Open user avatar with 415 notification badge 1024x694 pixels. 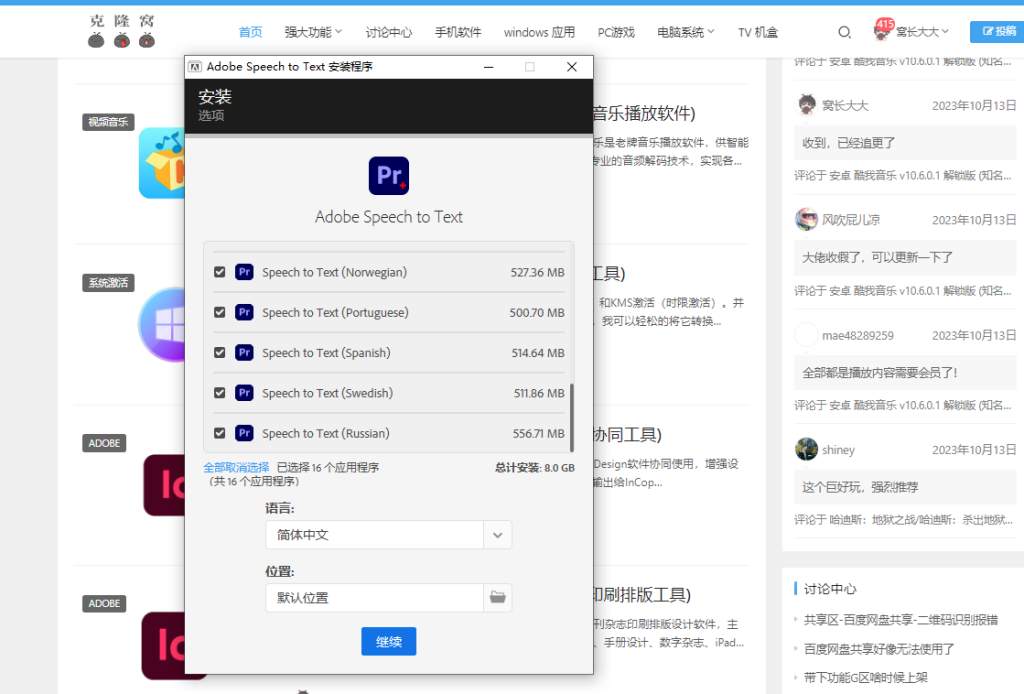click(x=882, y=30)
